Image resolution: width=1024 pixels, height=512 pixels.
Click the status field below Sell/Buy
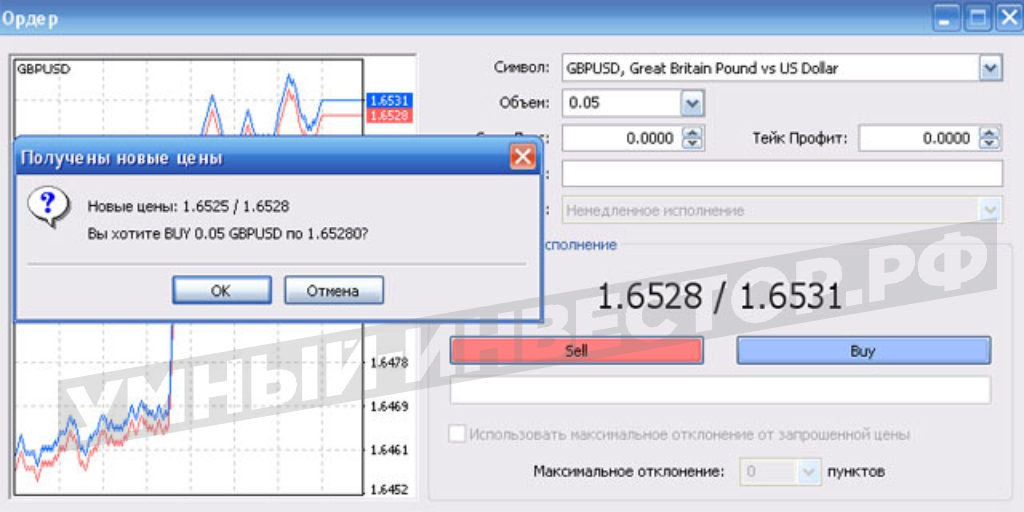[x=720, y=390]
